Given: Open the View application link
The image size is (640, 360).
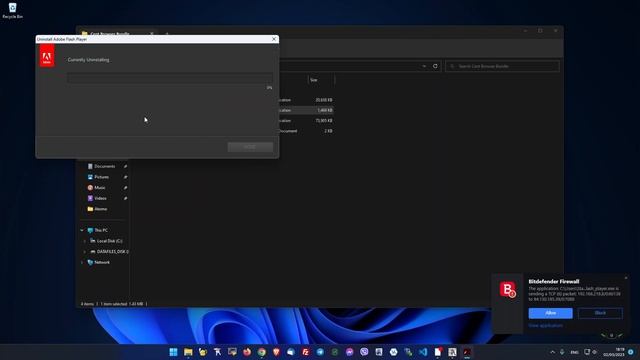Looking at the screenshot, I should (545, 325).
